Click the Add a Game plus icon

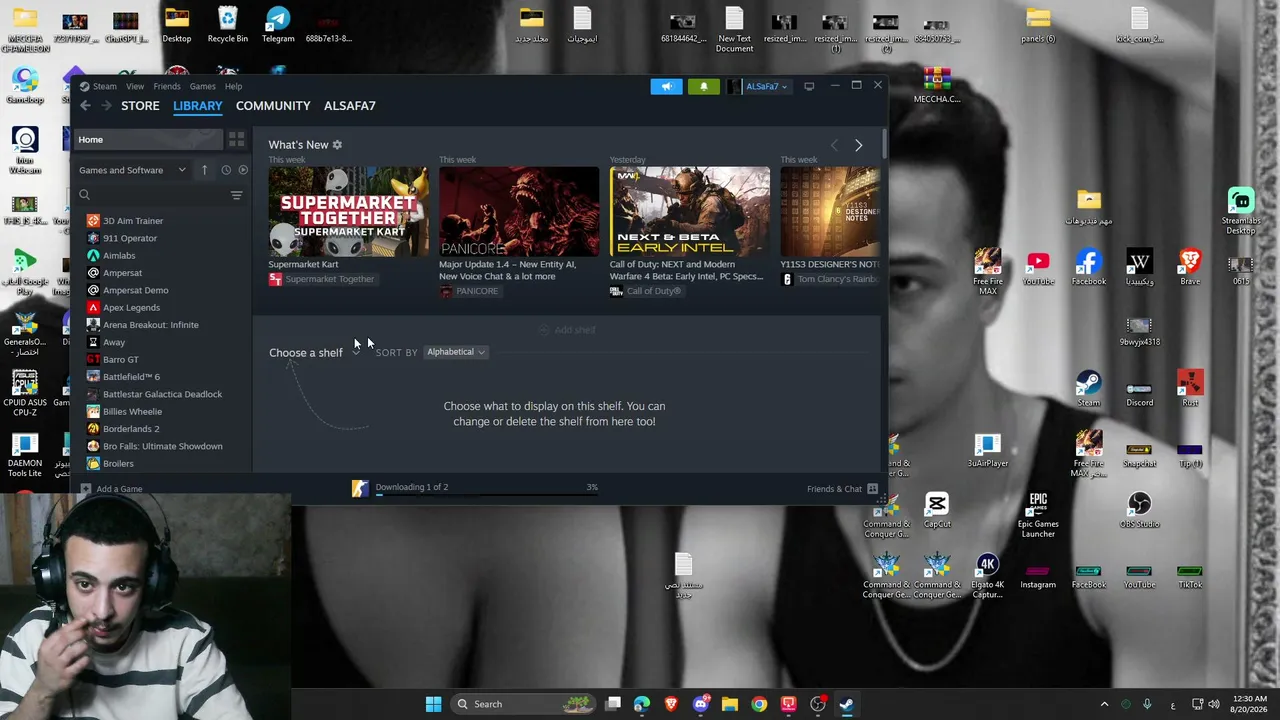tap(86, 489)
